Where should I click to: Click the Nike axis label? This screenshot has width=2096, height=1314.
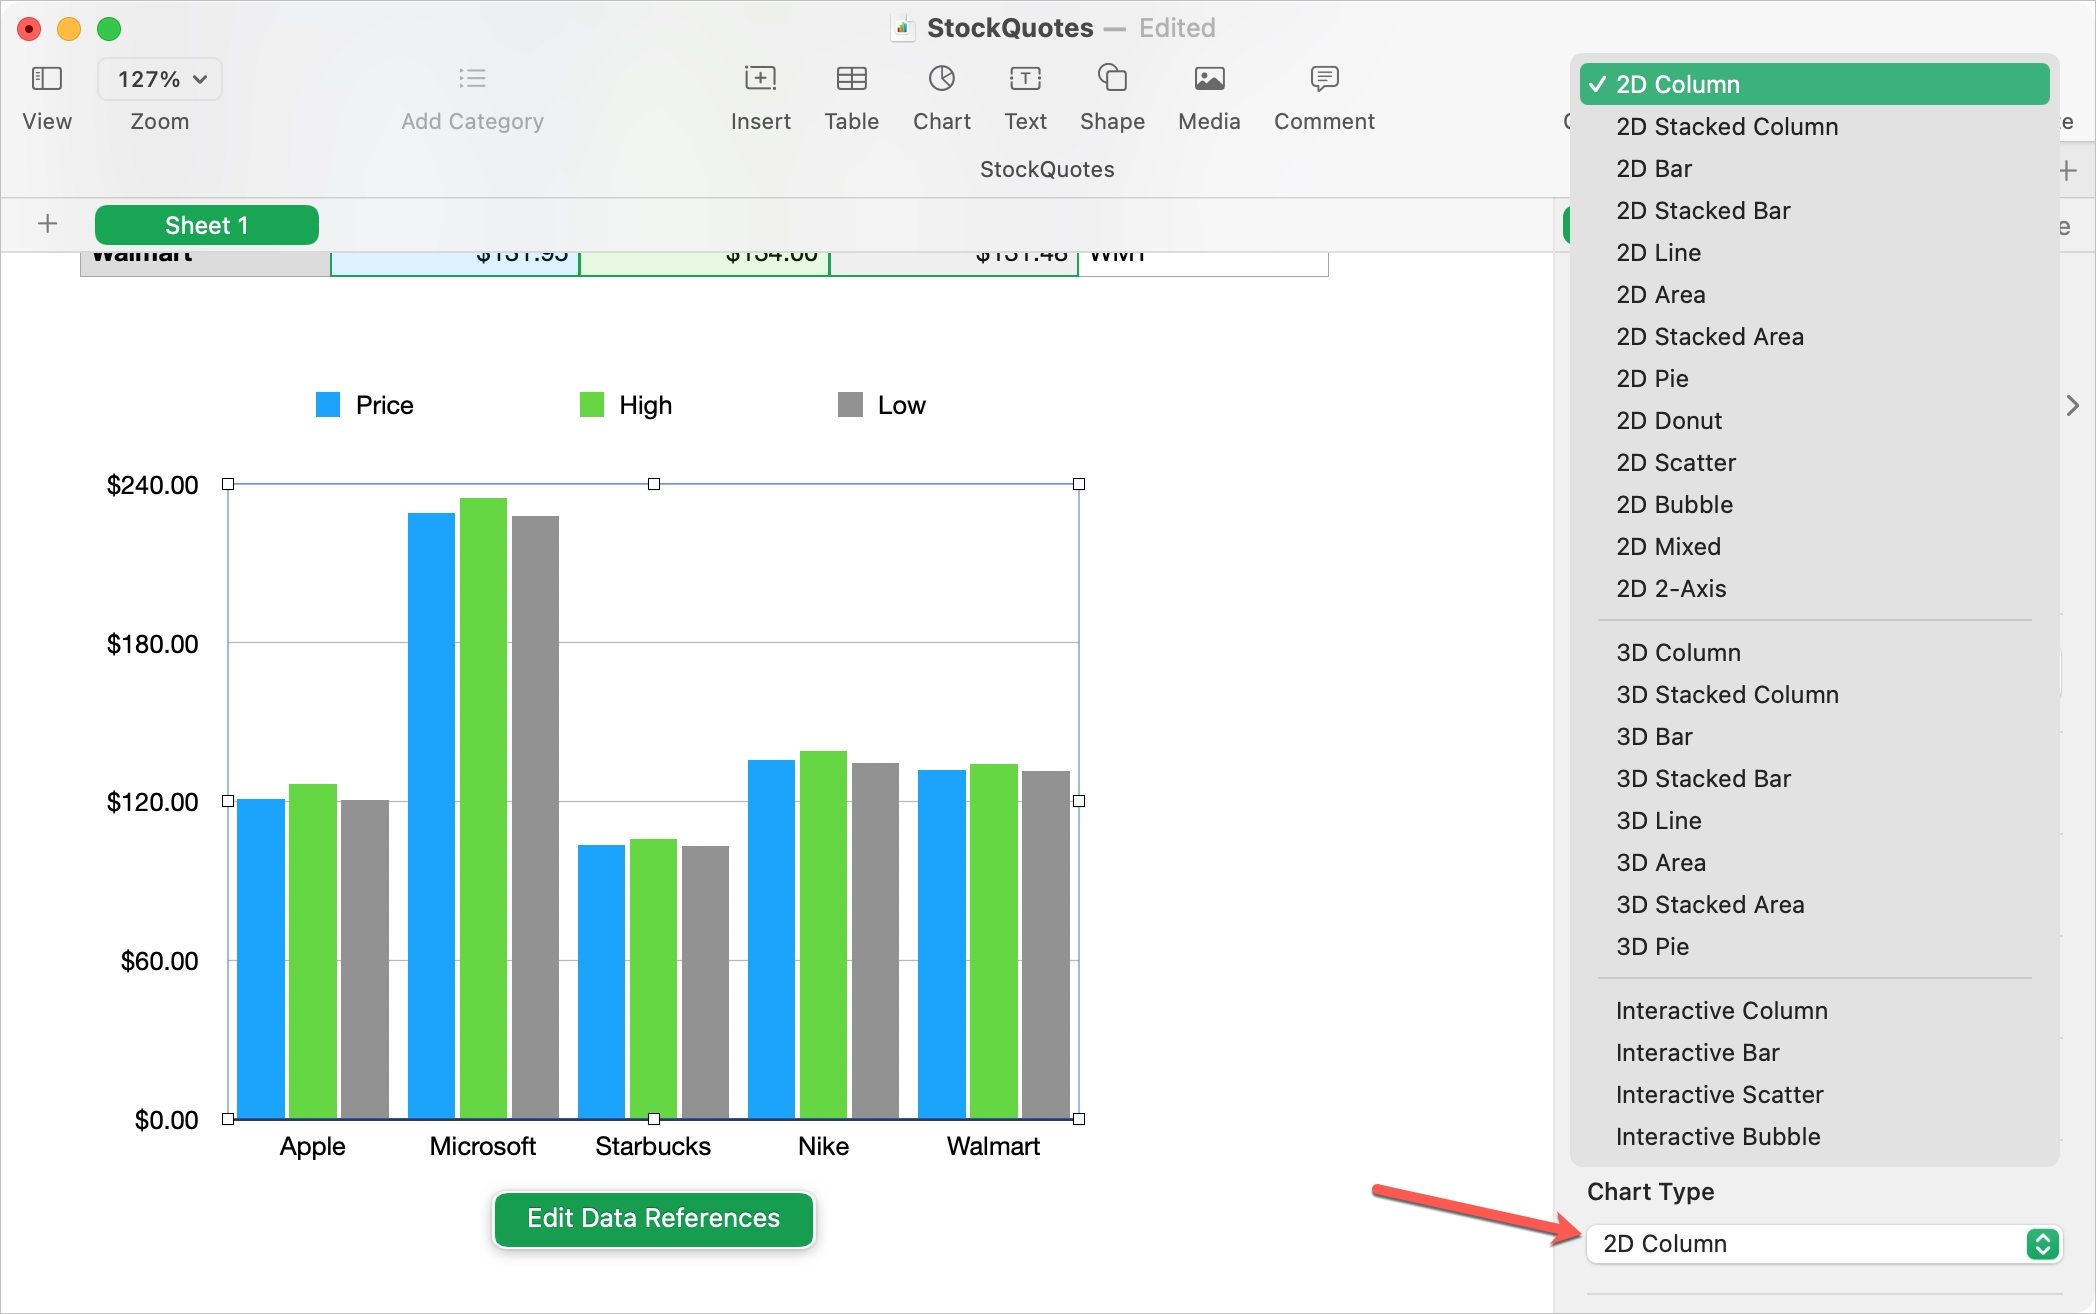click(x=823, y=1146)
